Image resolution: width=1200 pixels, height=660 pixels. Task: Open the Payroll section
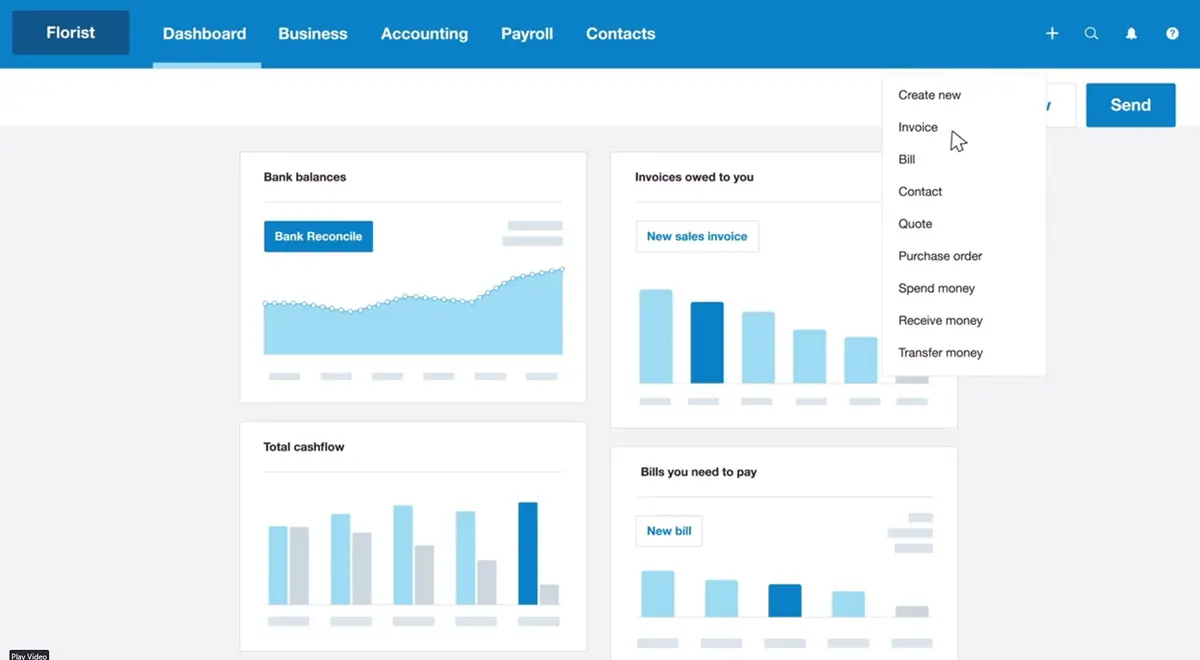(526, 33)
